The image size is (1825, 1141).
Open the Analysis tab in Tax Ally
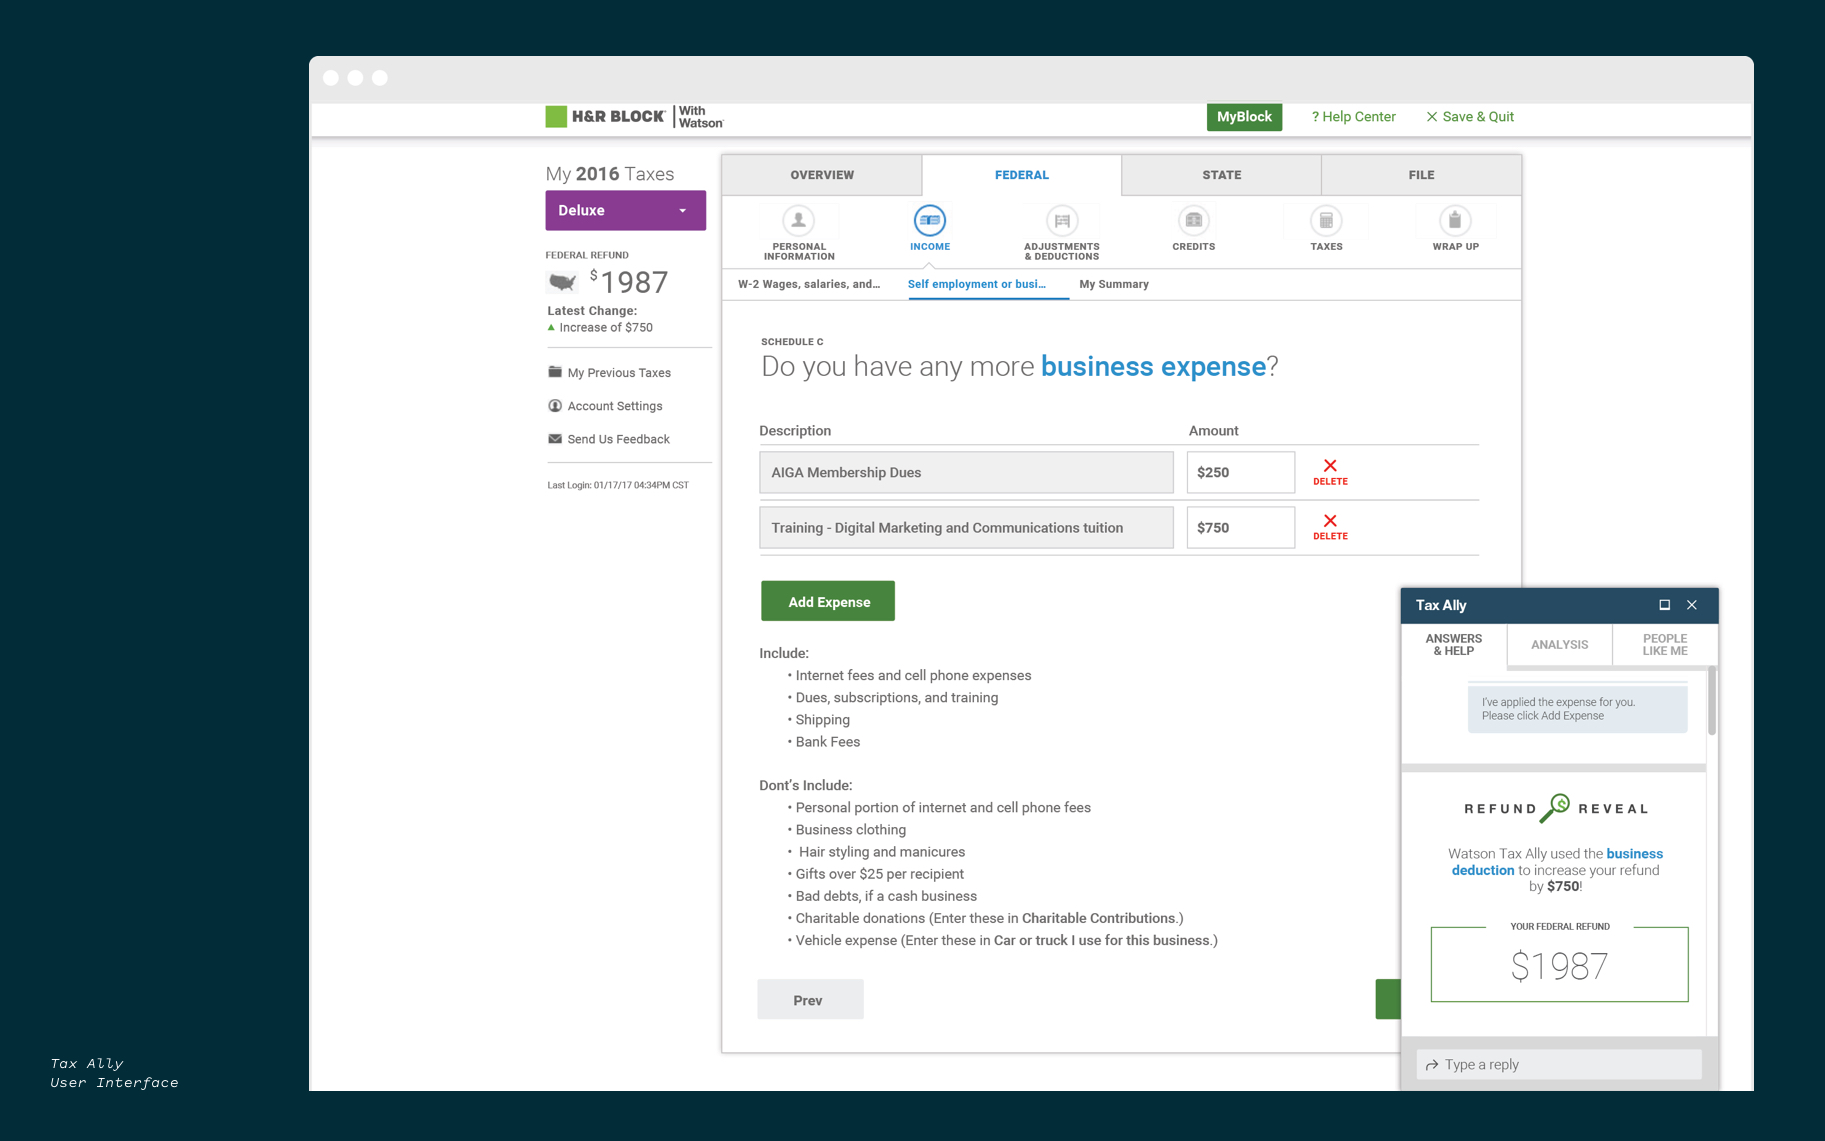coord(1559,645)
